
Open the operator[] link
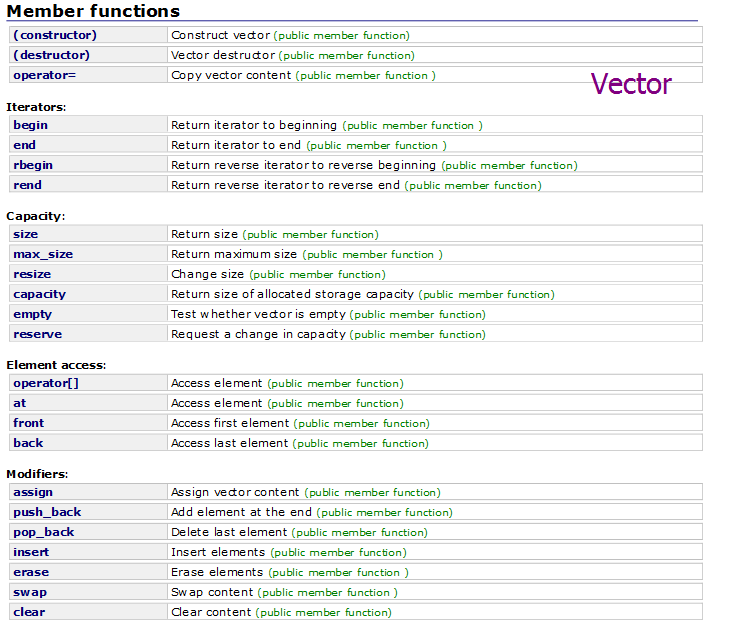(x=46, y=383)
